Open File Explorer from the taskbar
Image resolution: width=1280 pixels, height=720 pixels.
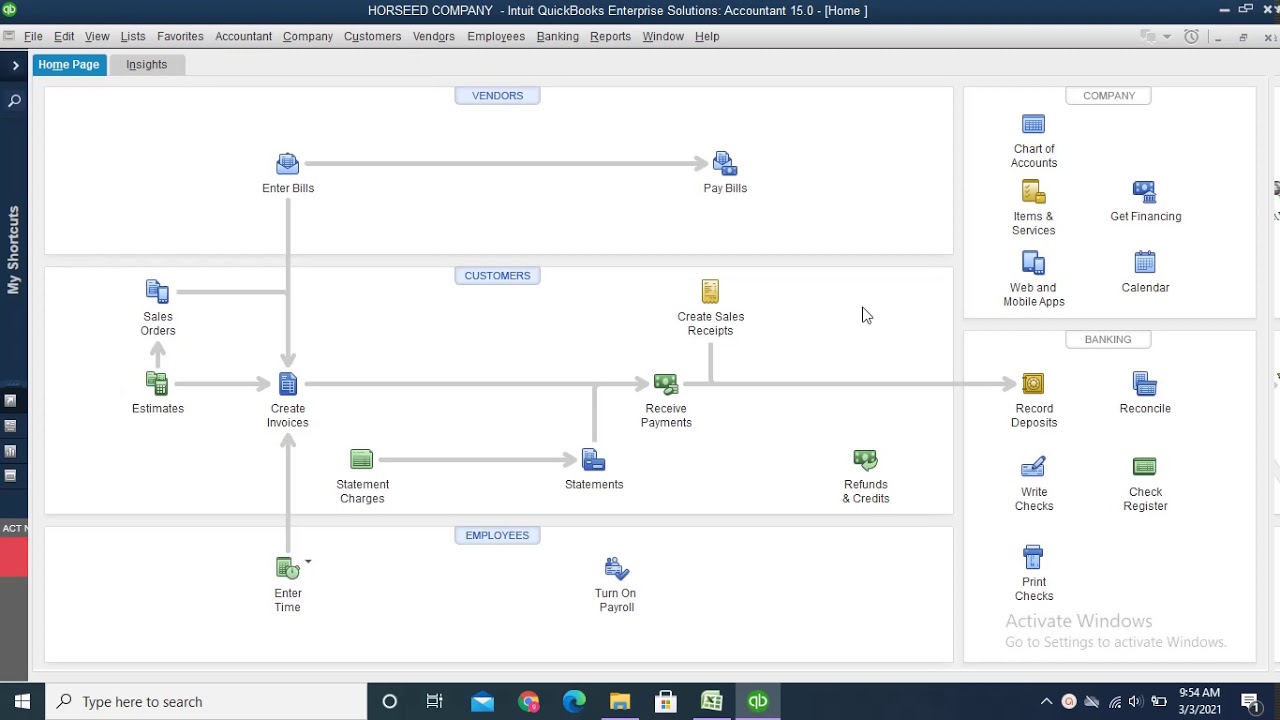(x=620, y=702)
